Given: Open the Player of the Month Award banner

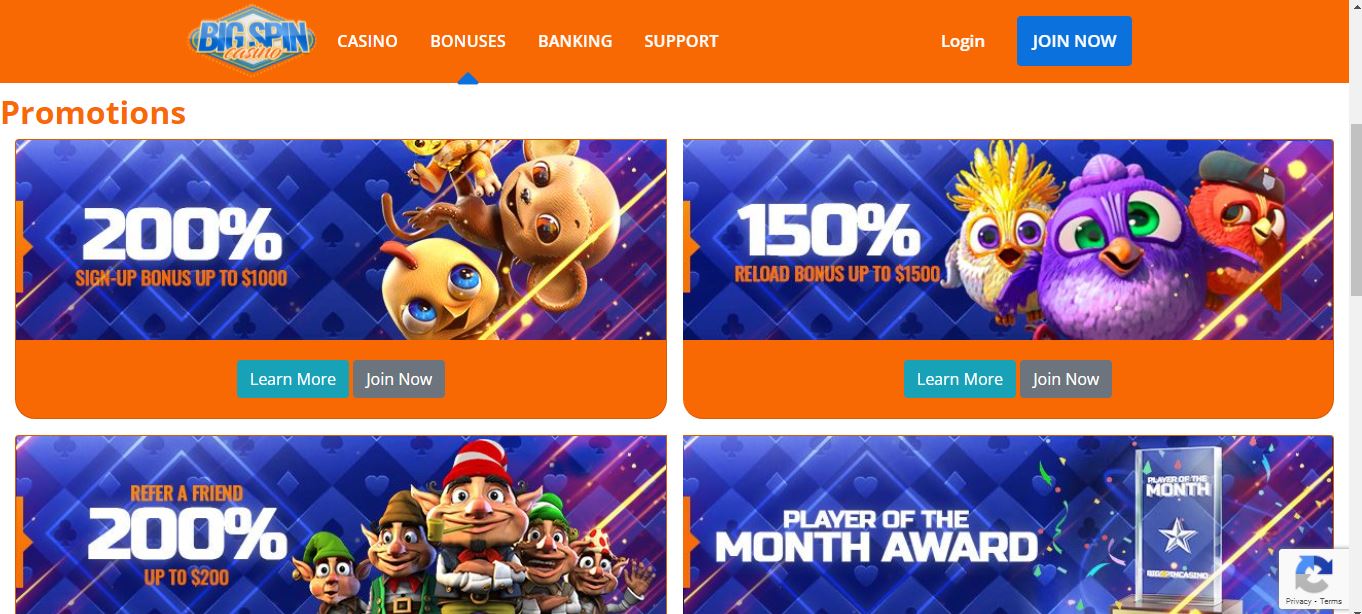Looking at the screenshot, I should pyautogui.click(x=1008, y=525).
